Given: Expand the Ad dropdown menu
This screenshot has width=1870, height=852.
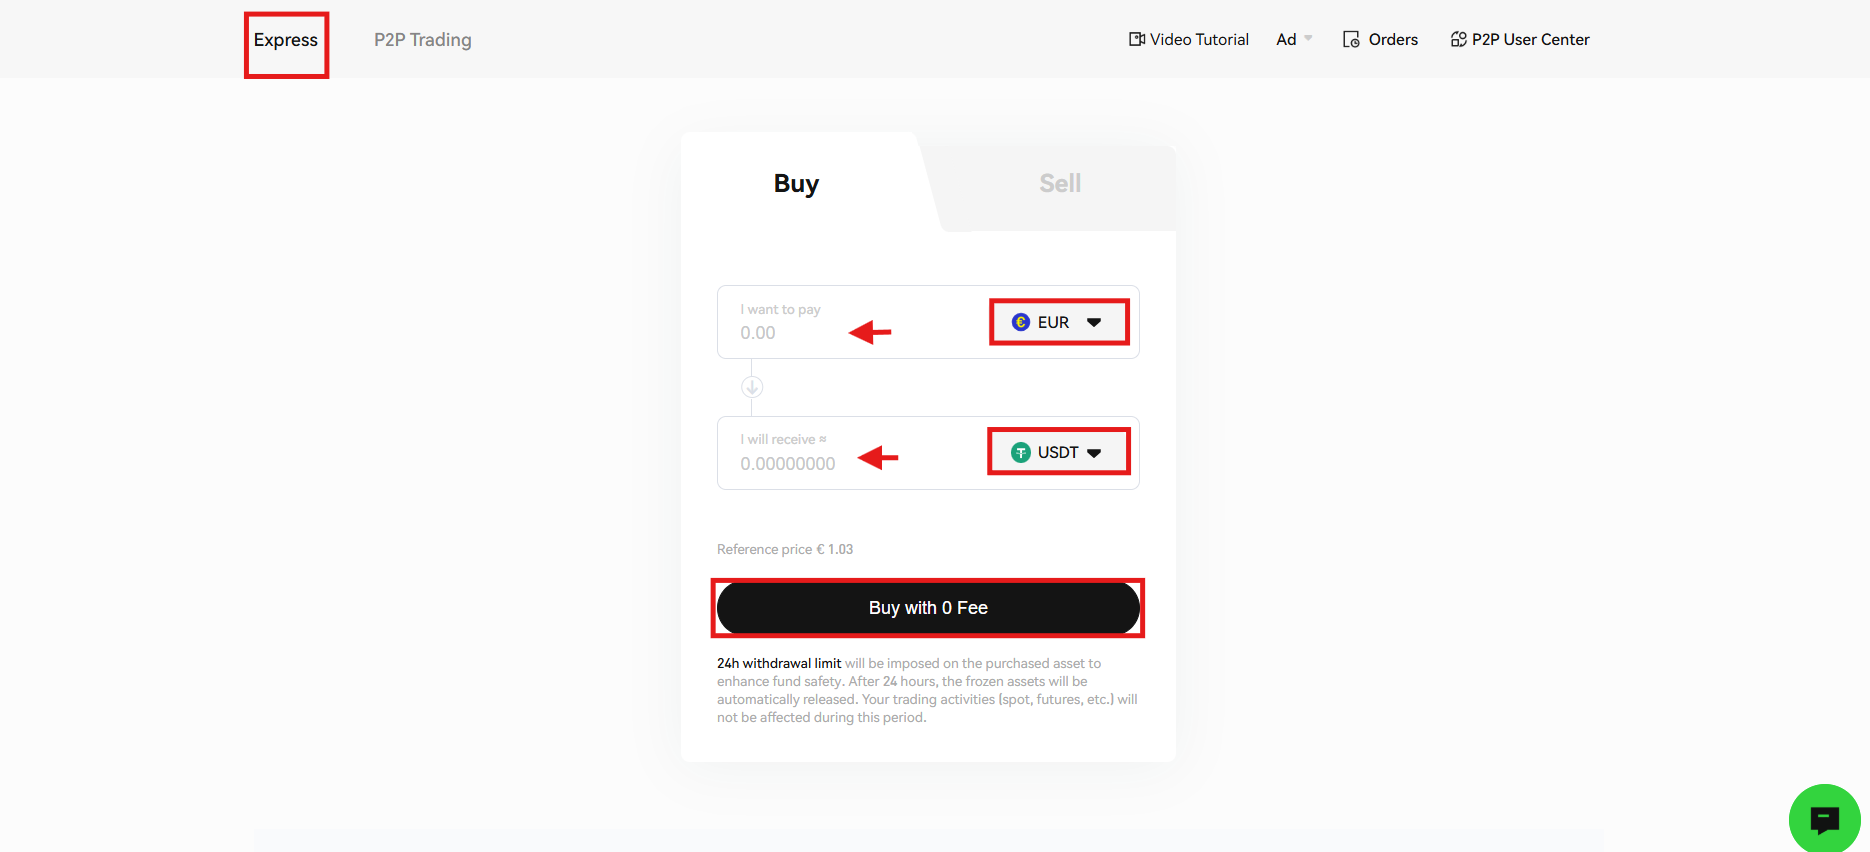Looking at the screenshot, I should [1293, 39].
